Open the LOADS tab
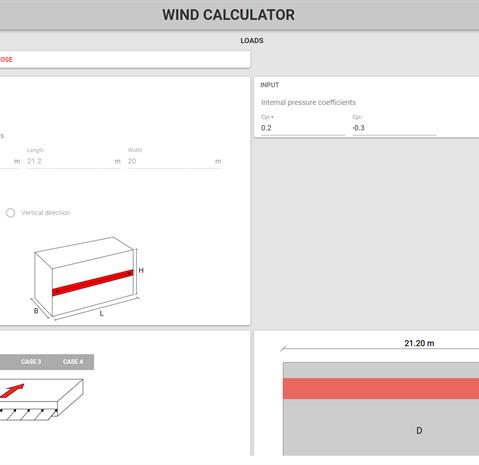Screen dimensions: 479x465 coord(252,41)
